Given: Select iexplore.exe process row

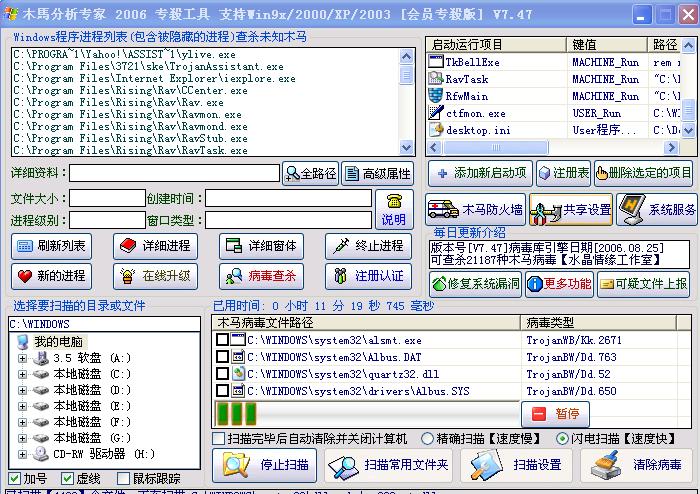Looking at the screenshot, I should tap(154, 79).
